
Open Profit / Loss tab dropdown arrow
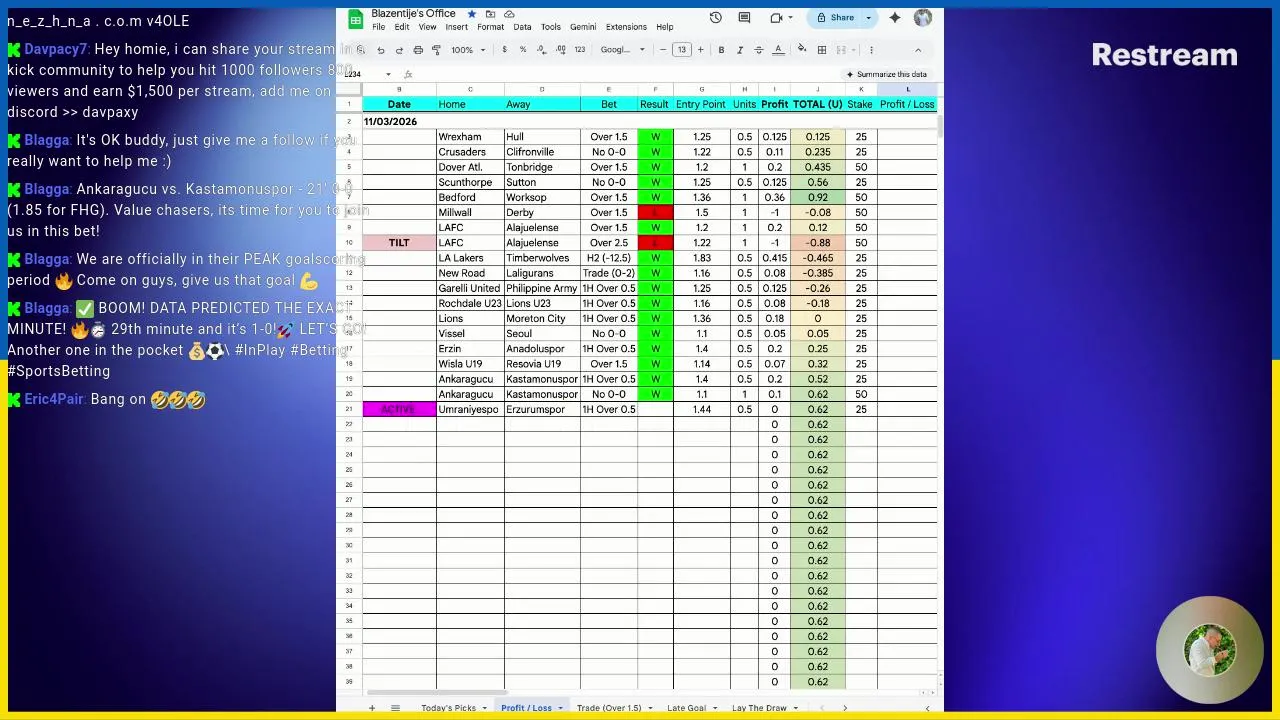point(560,708)
